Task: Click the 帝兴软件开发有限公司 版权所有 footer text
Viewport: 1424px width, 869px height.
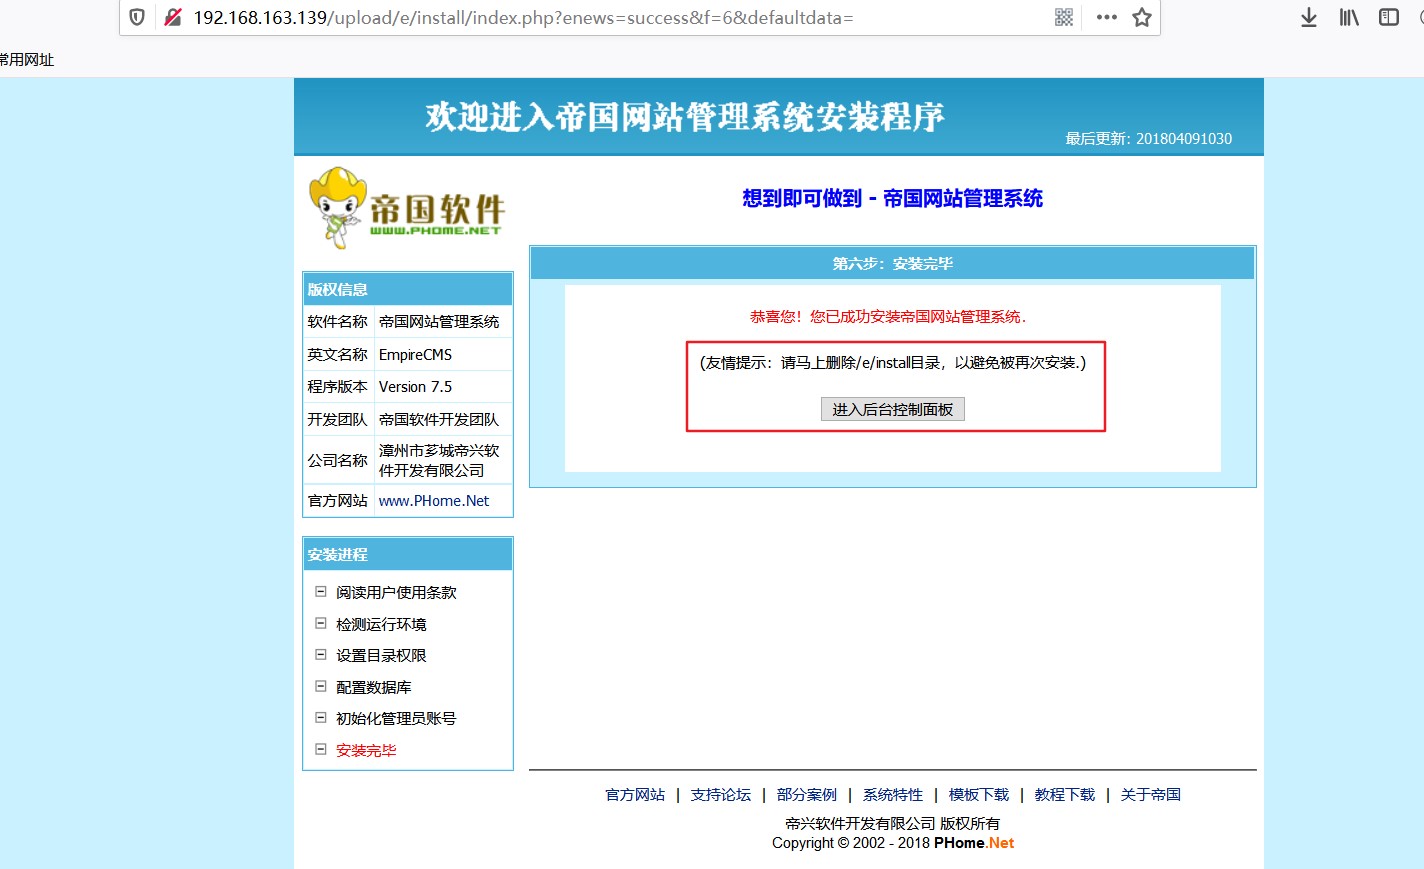Action: [892, 824]
